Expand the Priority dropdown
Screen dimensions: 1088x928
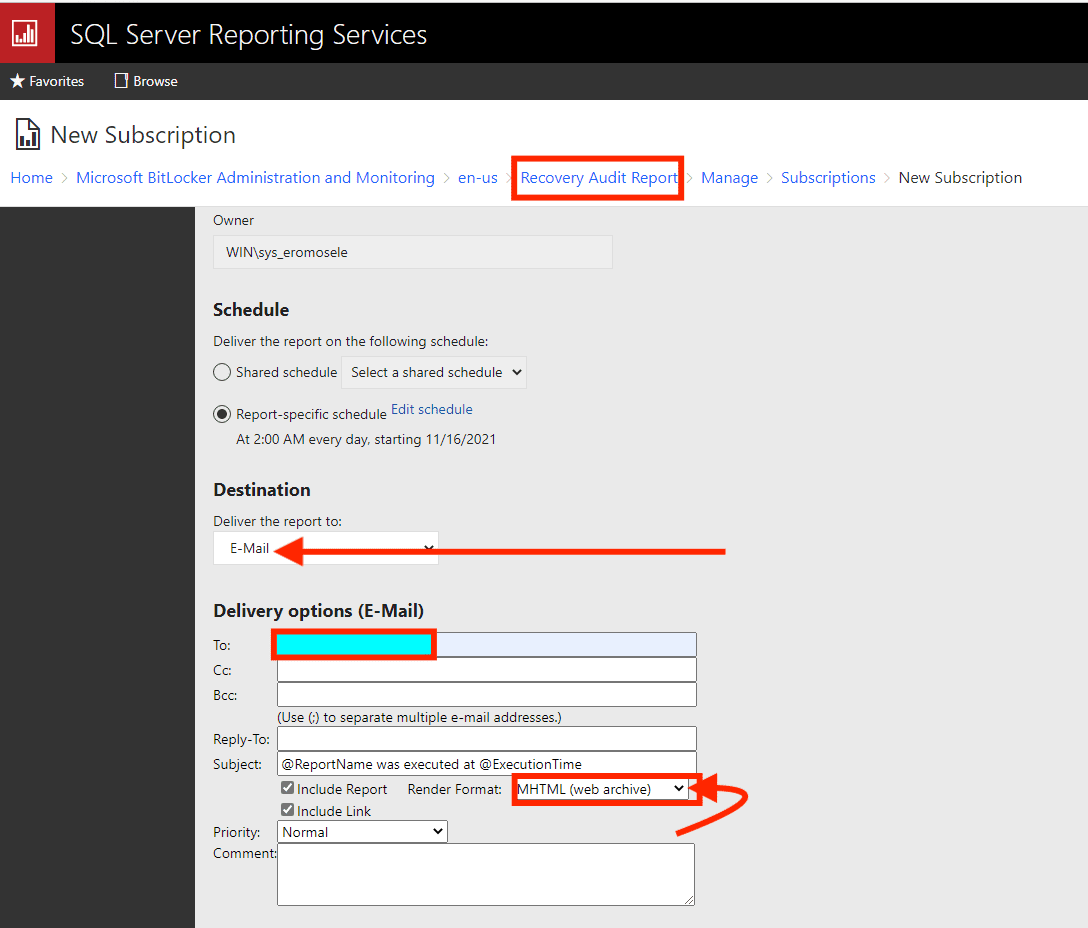(362, 832)
